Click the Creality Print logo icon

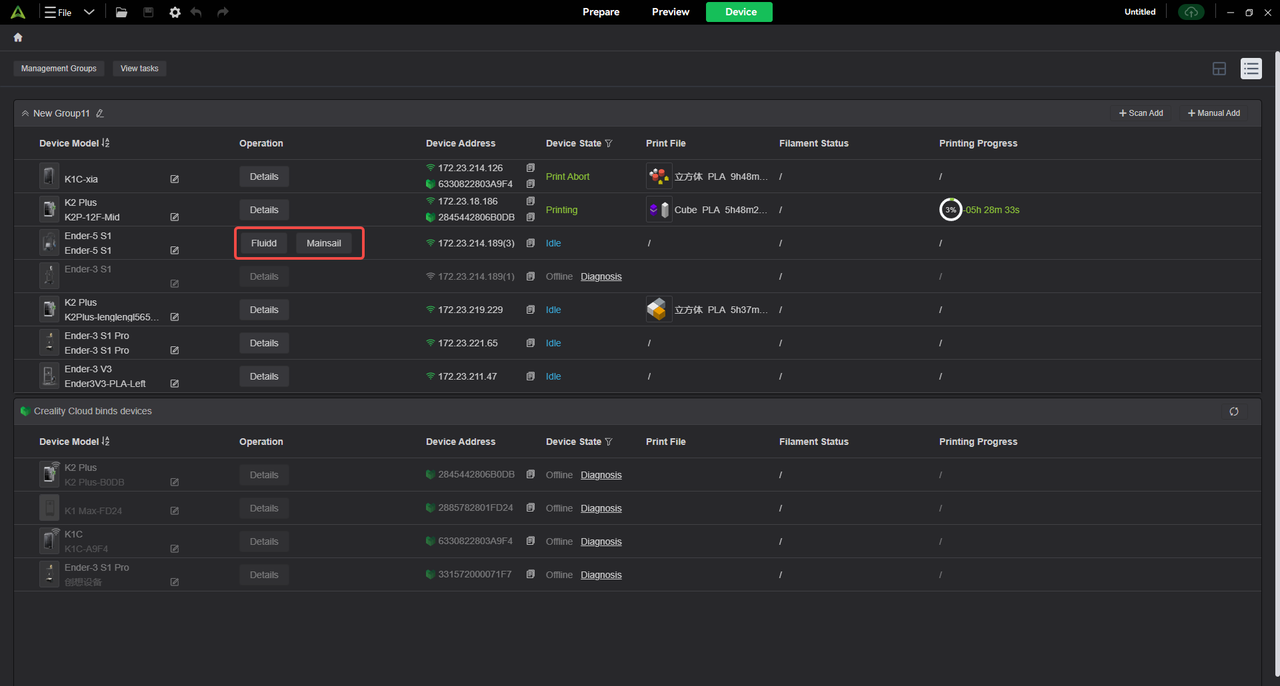point(19,12)
